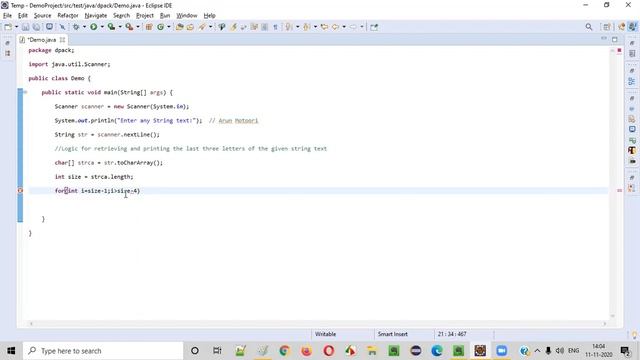Image resolution: width=640 pixels, height=360 pixels.
Task: Click the Previous Annotation icon
Action: point(307,27)
